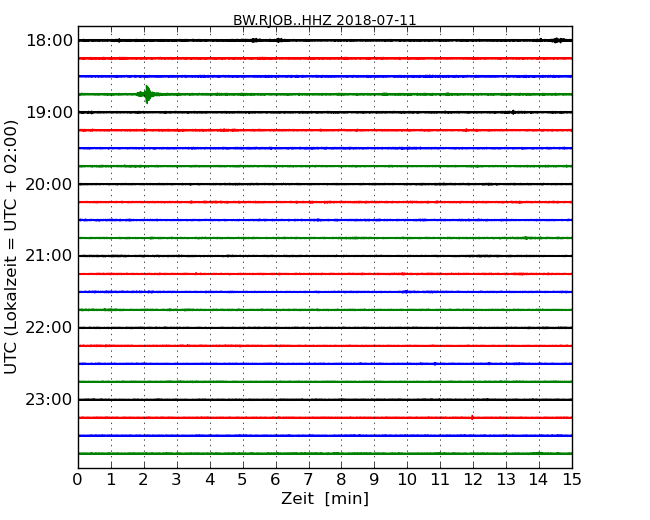Click the x-axis tick label 11

point(440,479)
